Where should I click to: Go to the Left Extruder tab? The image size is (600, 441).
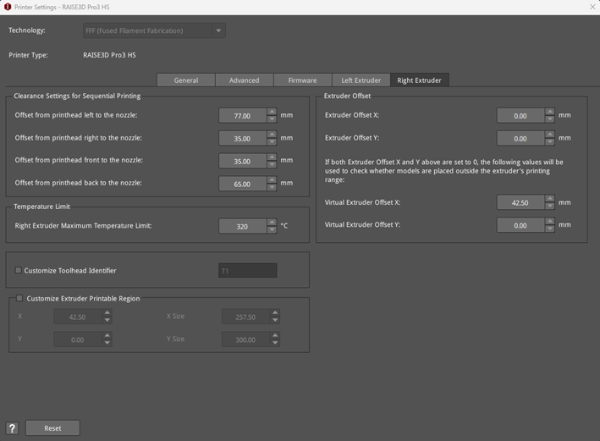(x=360, y=80)
